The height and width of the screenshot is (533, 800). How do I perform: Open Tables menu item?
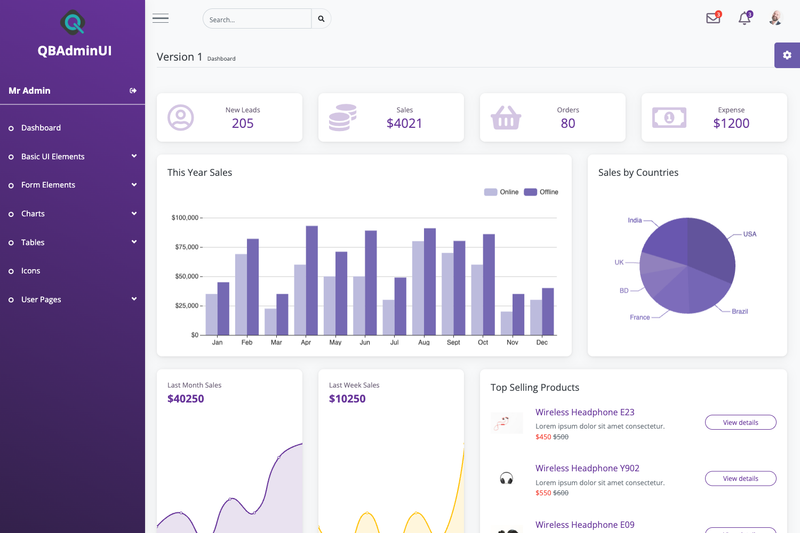(x=33, y=242)
